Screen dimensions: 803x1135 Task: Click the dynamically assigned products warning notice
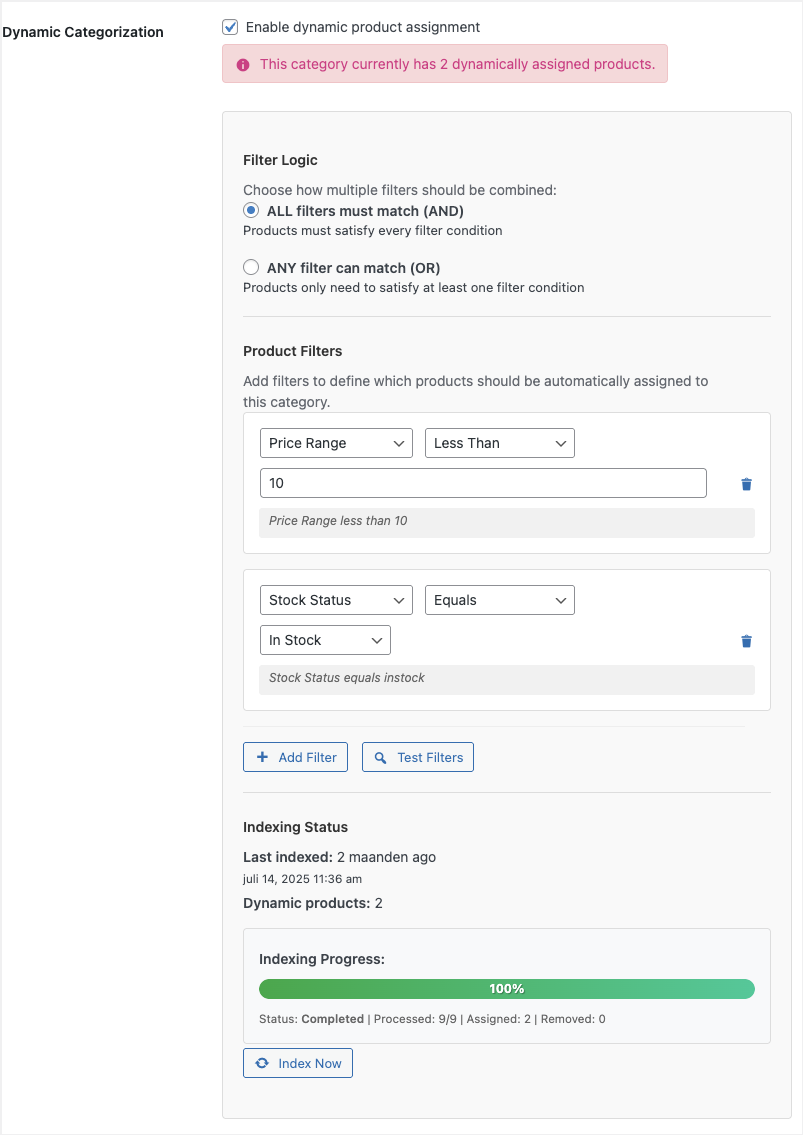pyautogui.click(x=444, y=63)
